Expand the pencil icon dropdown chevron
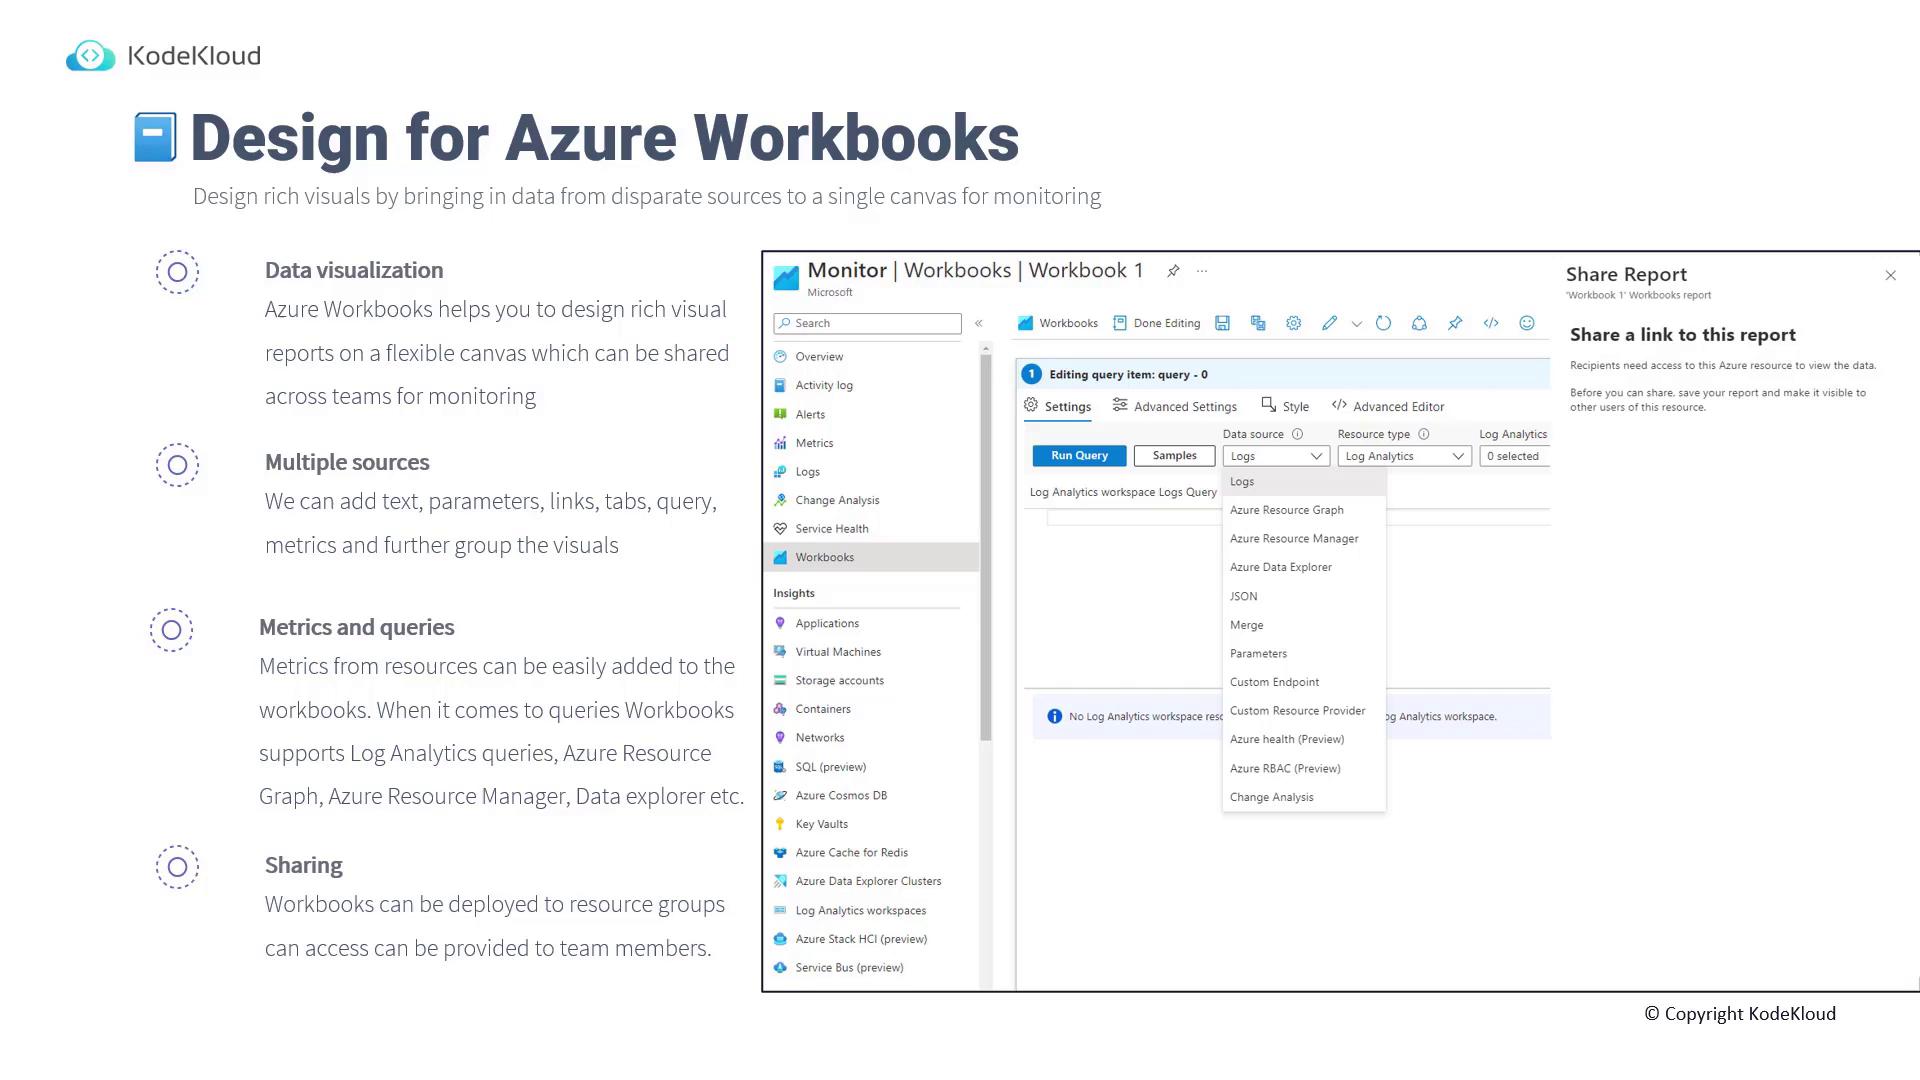1920x1080 pixels. [x=1357, y=324]
